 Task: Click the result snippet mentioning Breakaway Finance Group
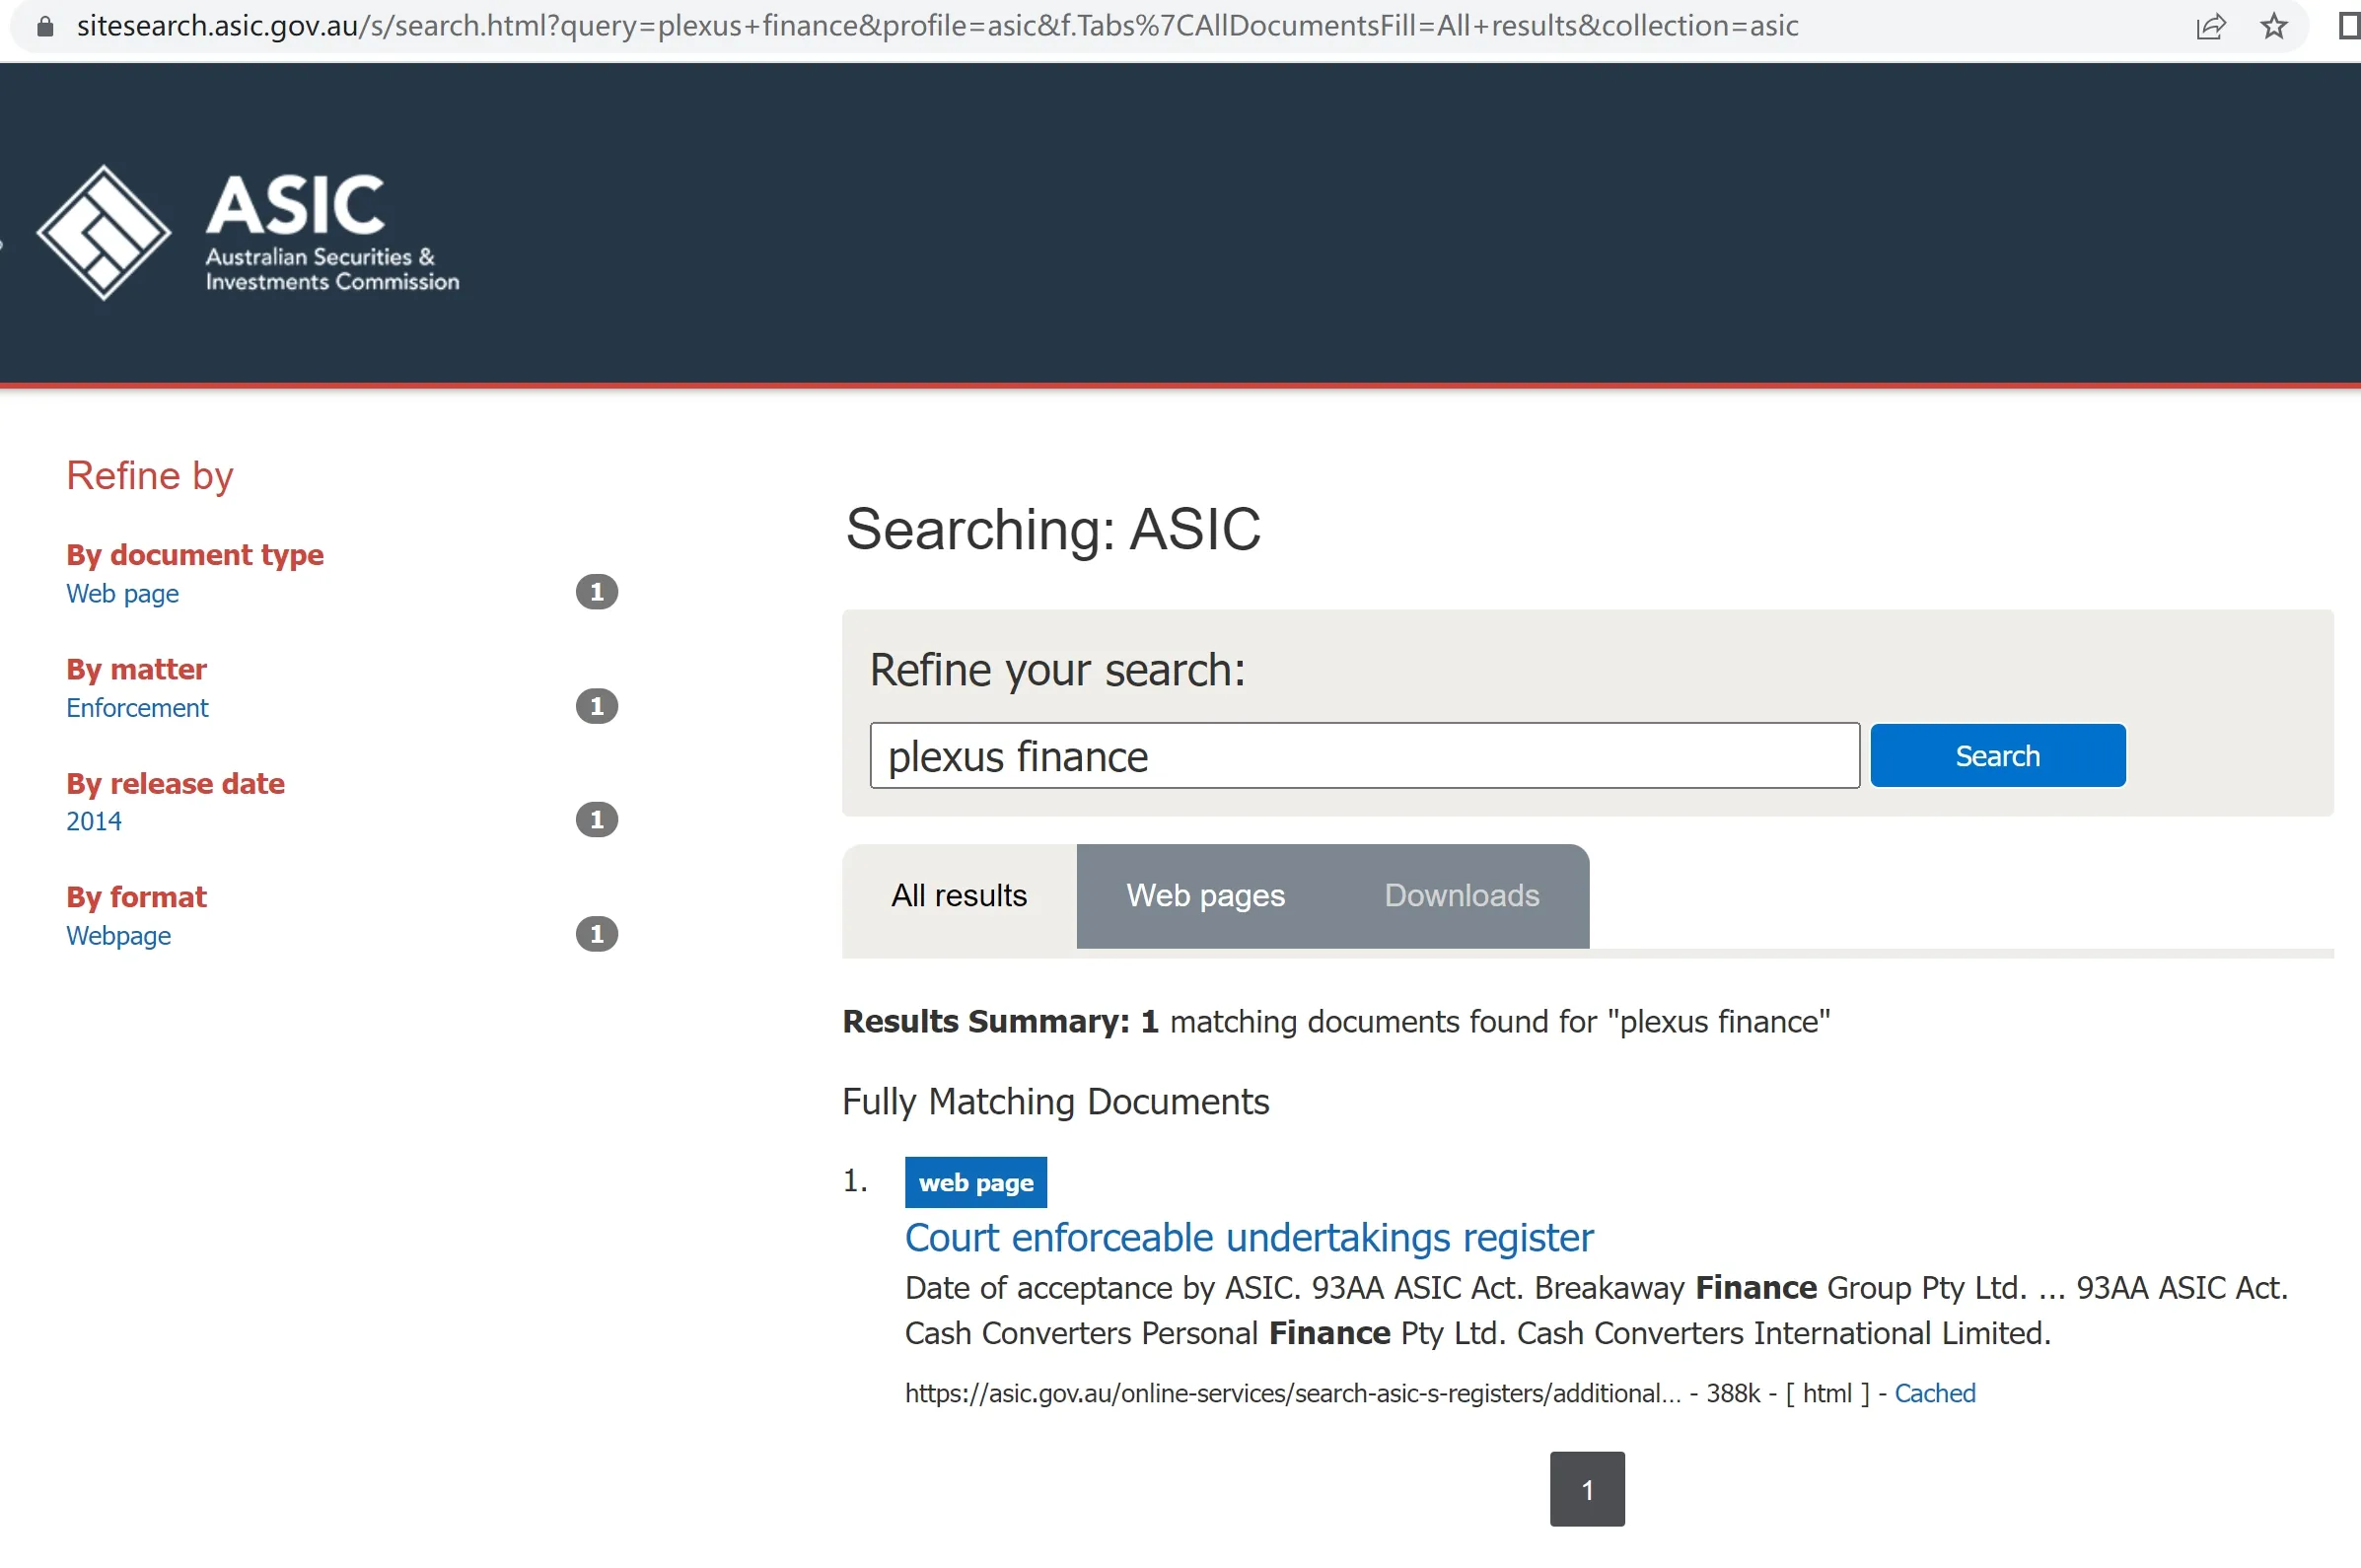point(1596,1310)
